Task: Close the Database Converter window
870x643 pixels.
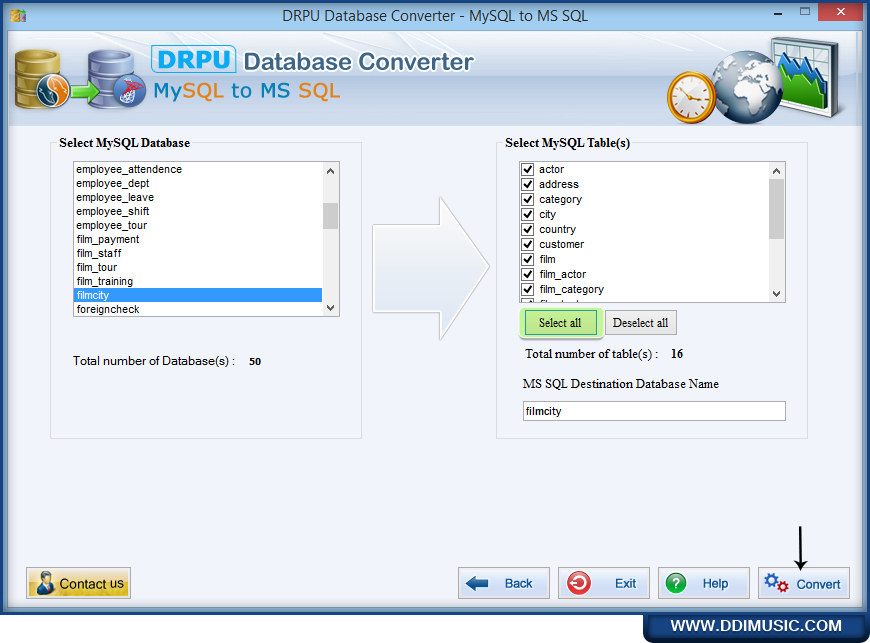Action: (x=841, y=12)
